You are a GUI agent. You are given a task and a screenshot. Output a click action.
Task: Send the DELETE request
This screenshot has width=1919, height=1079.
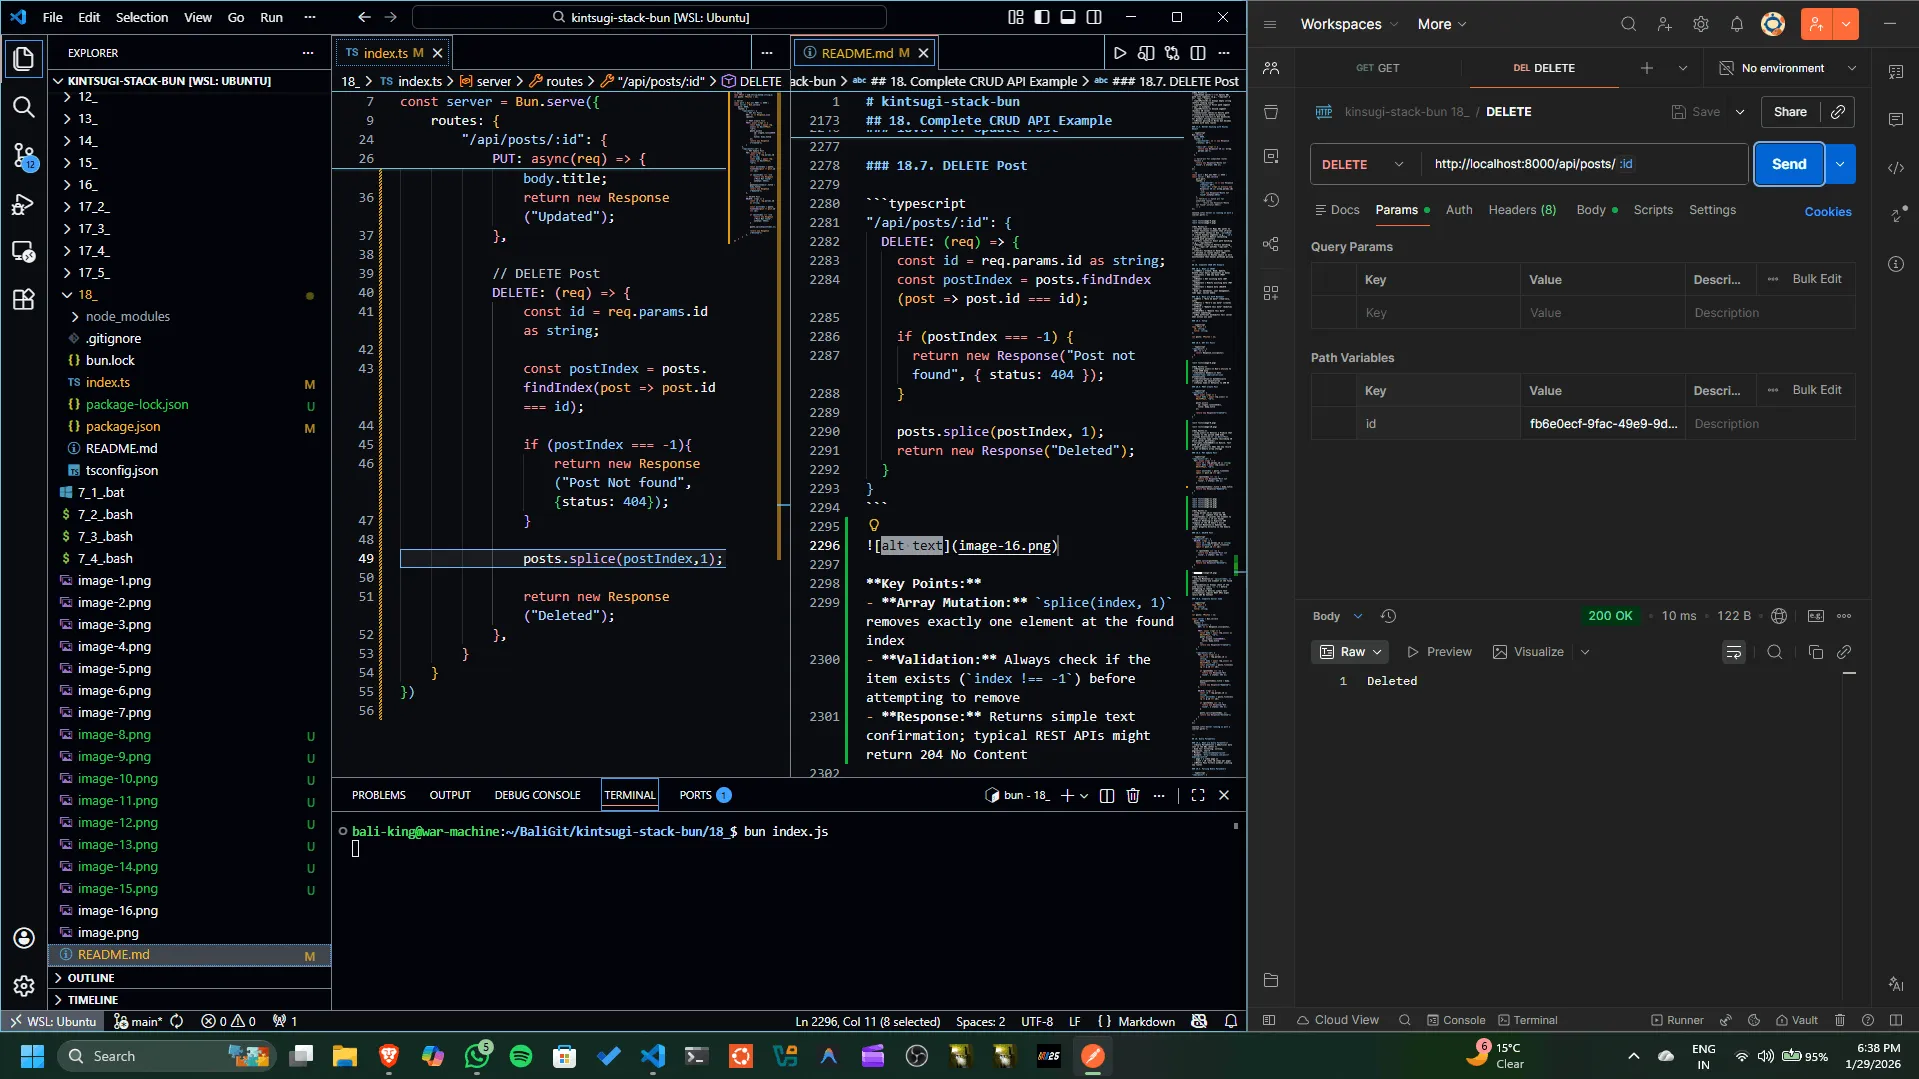pos(1788,164)
